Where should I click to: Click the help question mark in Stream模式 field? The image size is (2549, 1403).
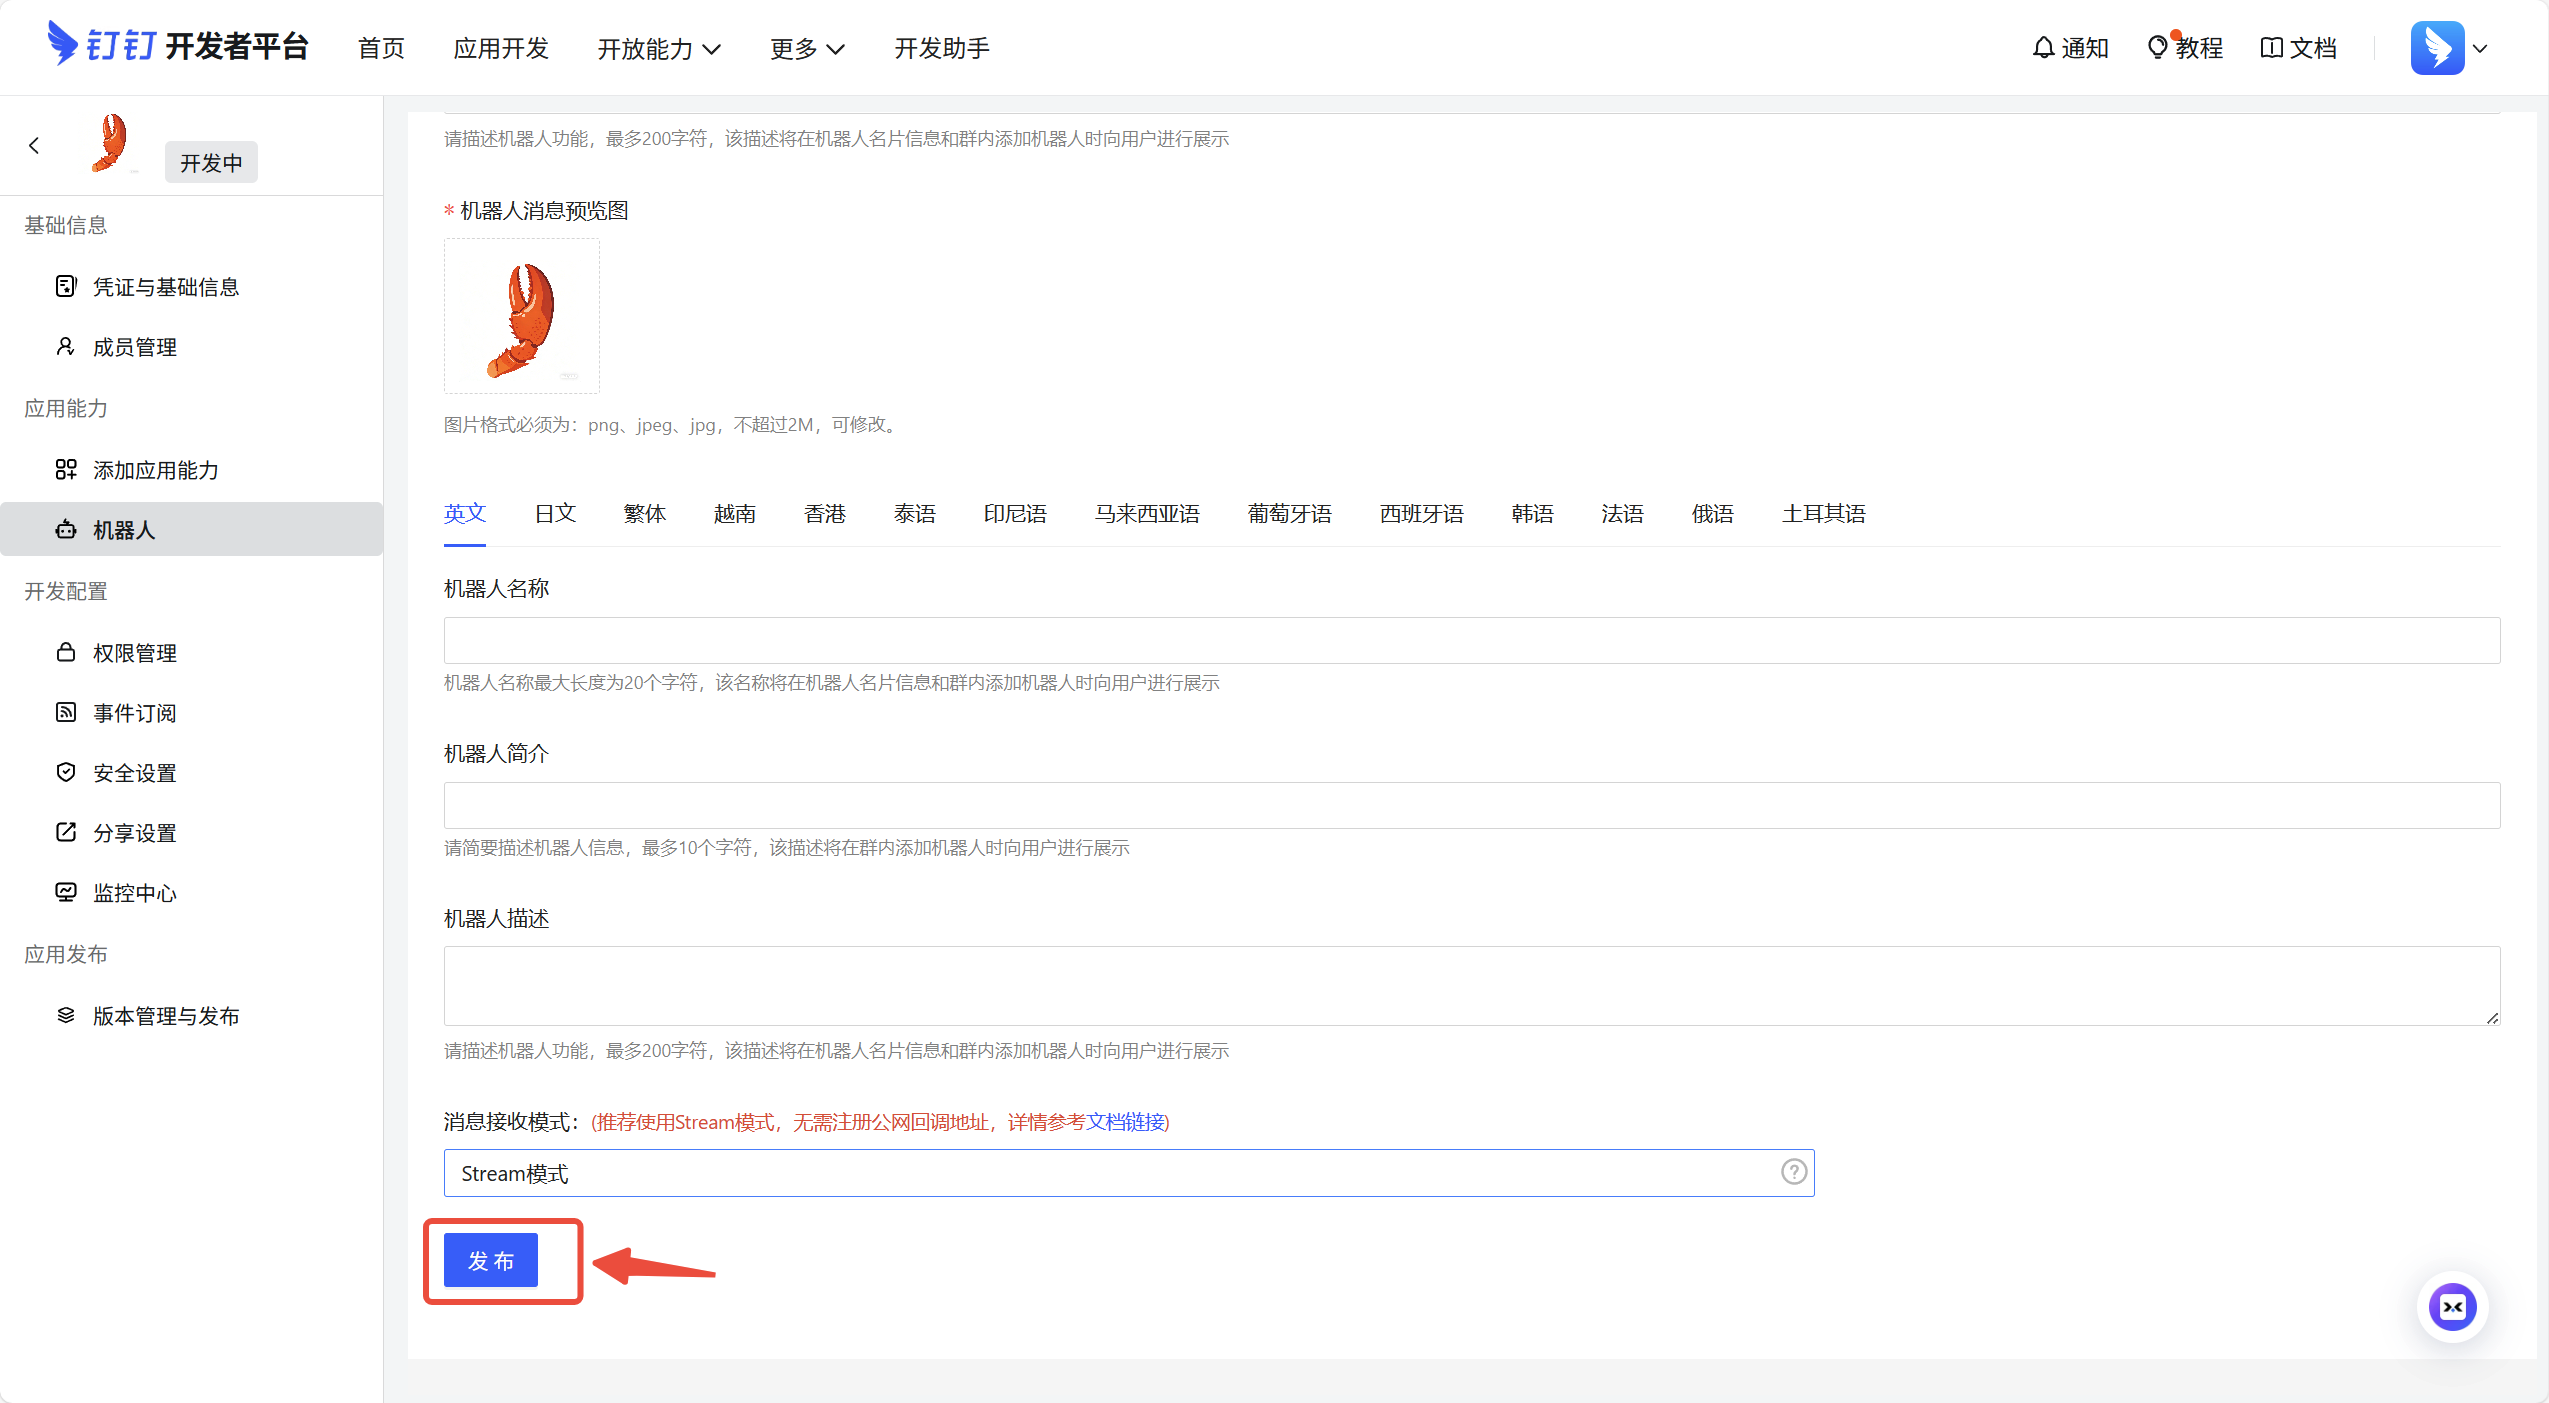[x=1793, y=1172]
